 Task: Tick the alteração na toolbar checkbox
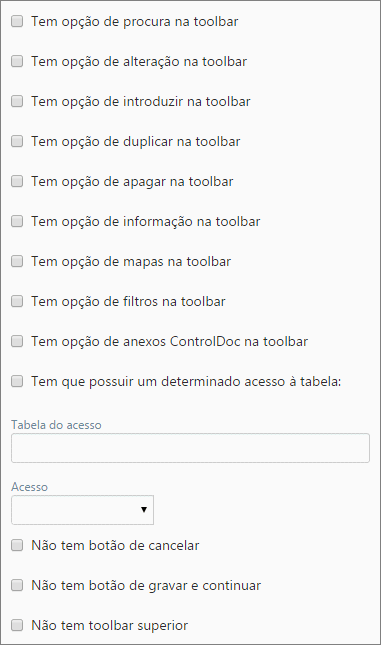(x=17, y=61)
